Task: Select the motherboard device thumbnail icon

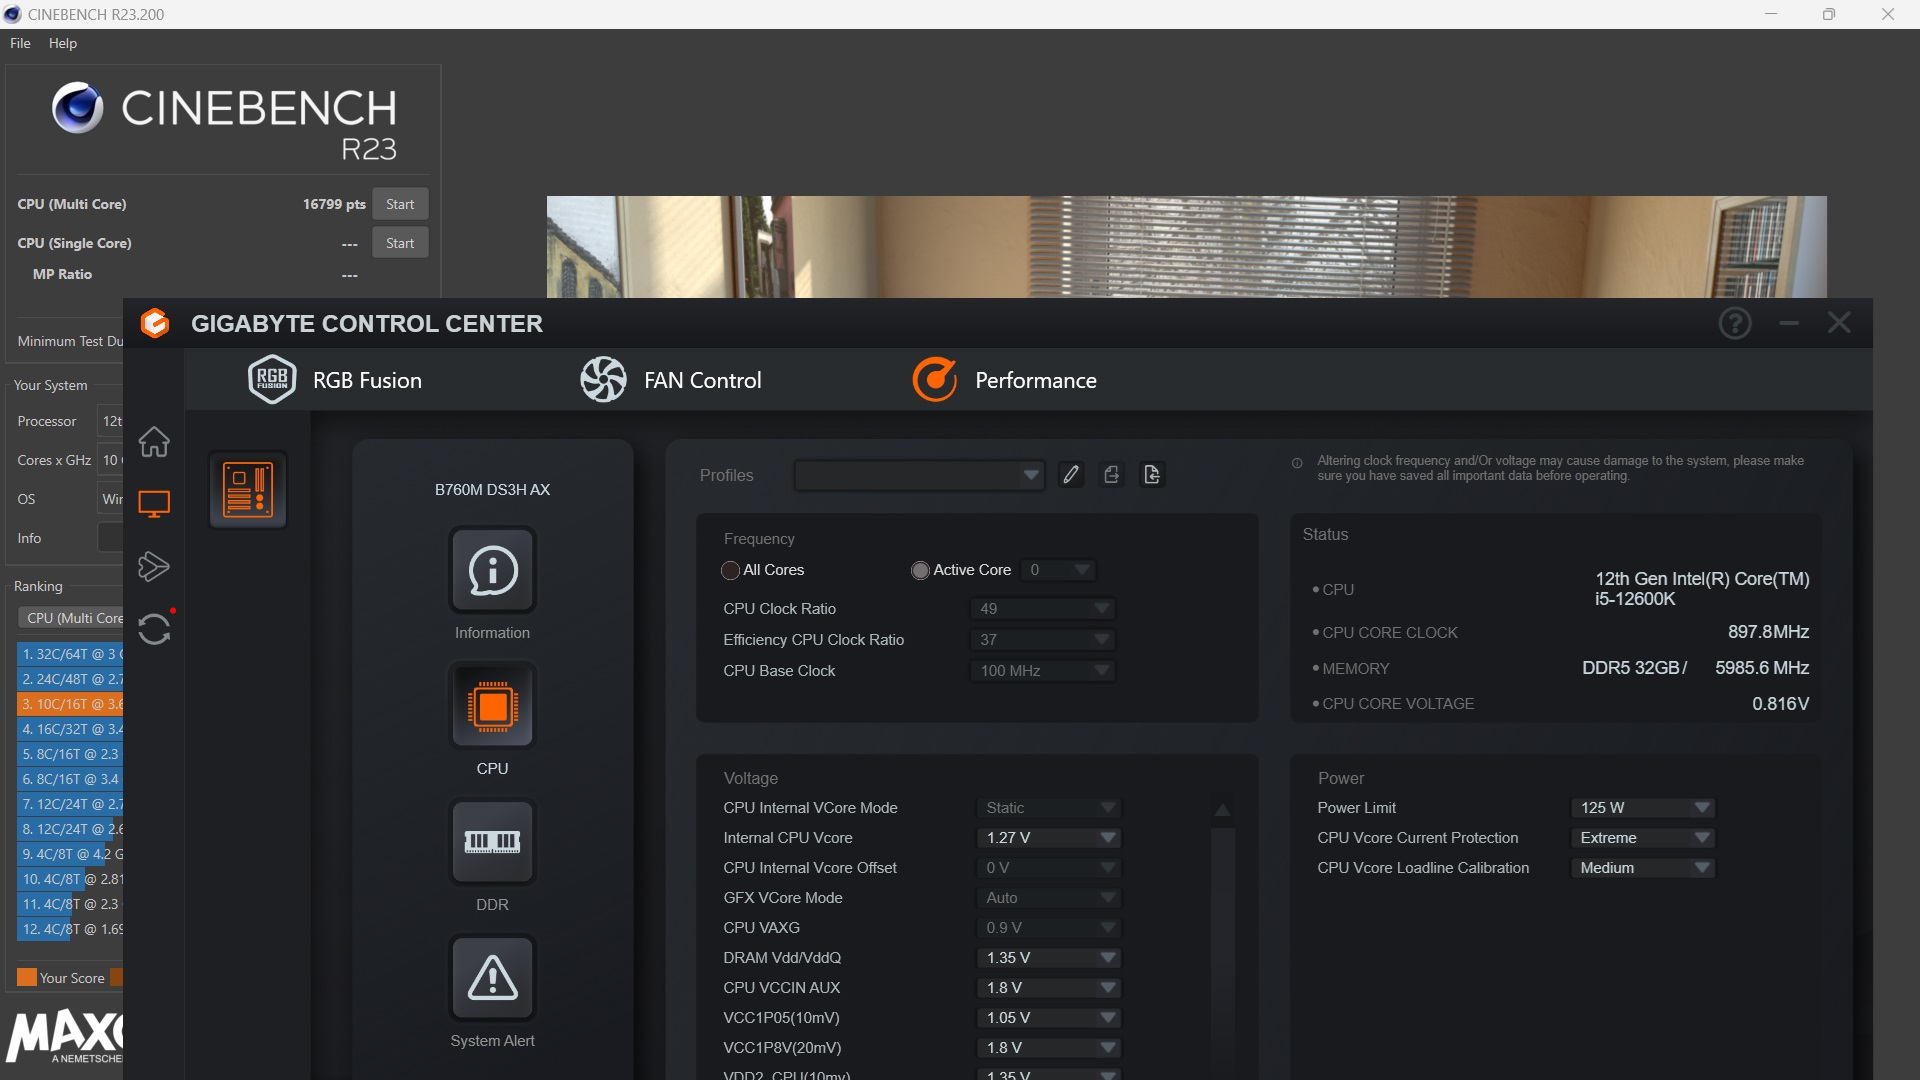Action: 248,490
